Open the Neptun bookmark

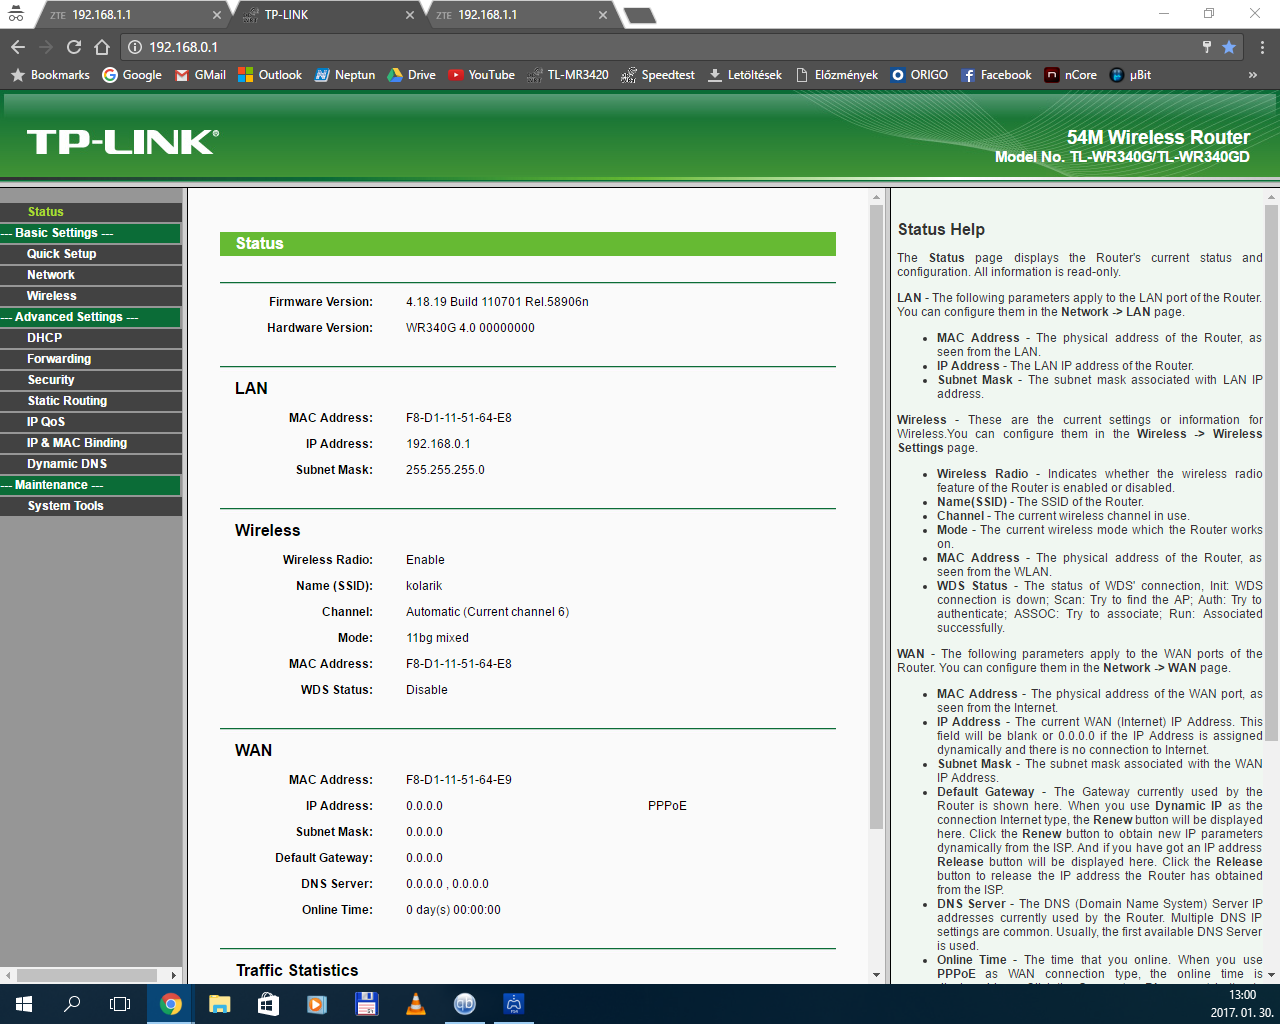coord(345,75)
